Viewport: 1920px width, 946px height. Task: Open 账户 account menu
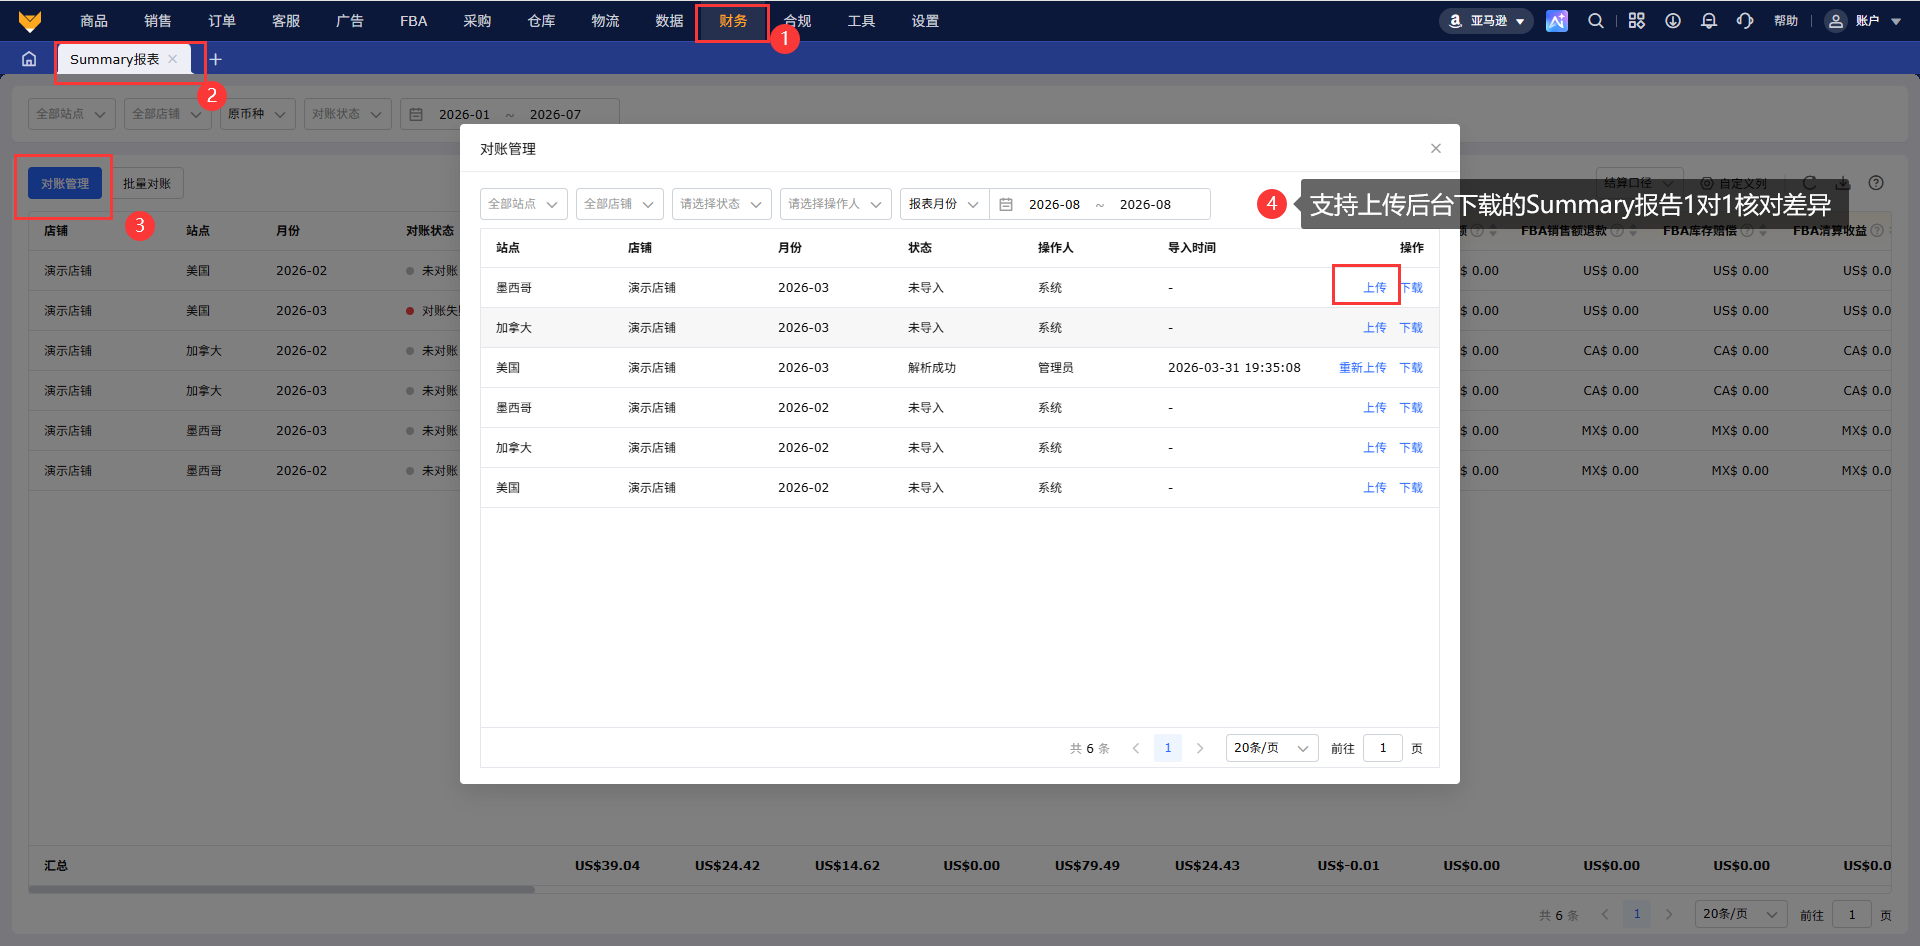(x=1864, y=21)
